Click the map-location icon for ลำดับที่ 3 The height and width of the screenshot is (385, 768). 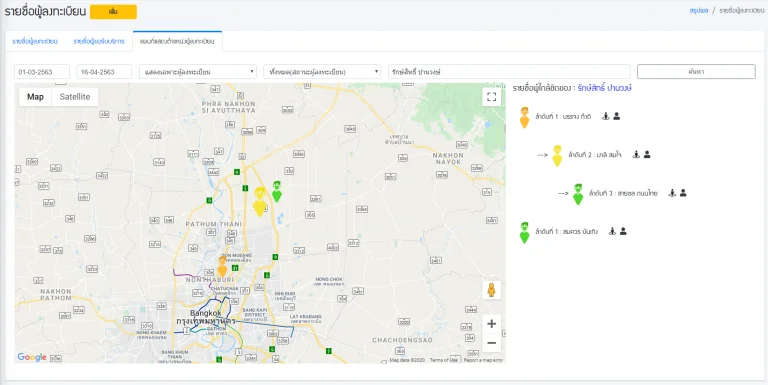tap(672, 193)
